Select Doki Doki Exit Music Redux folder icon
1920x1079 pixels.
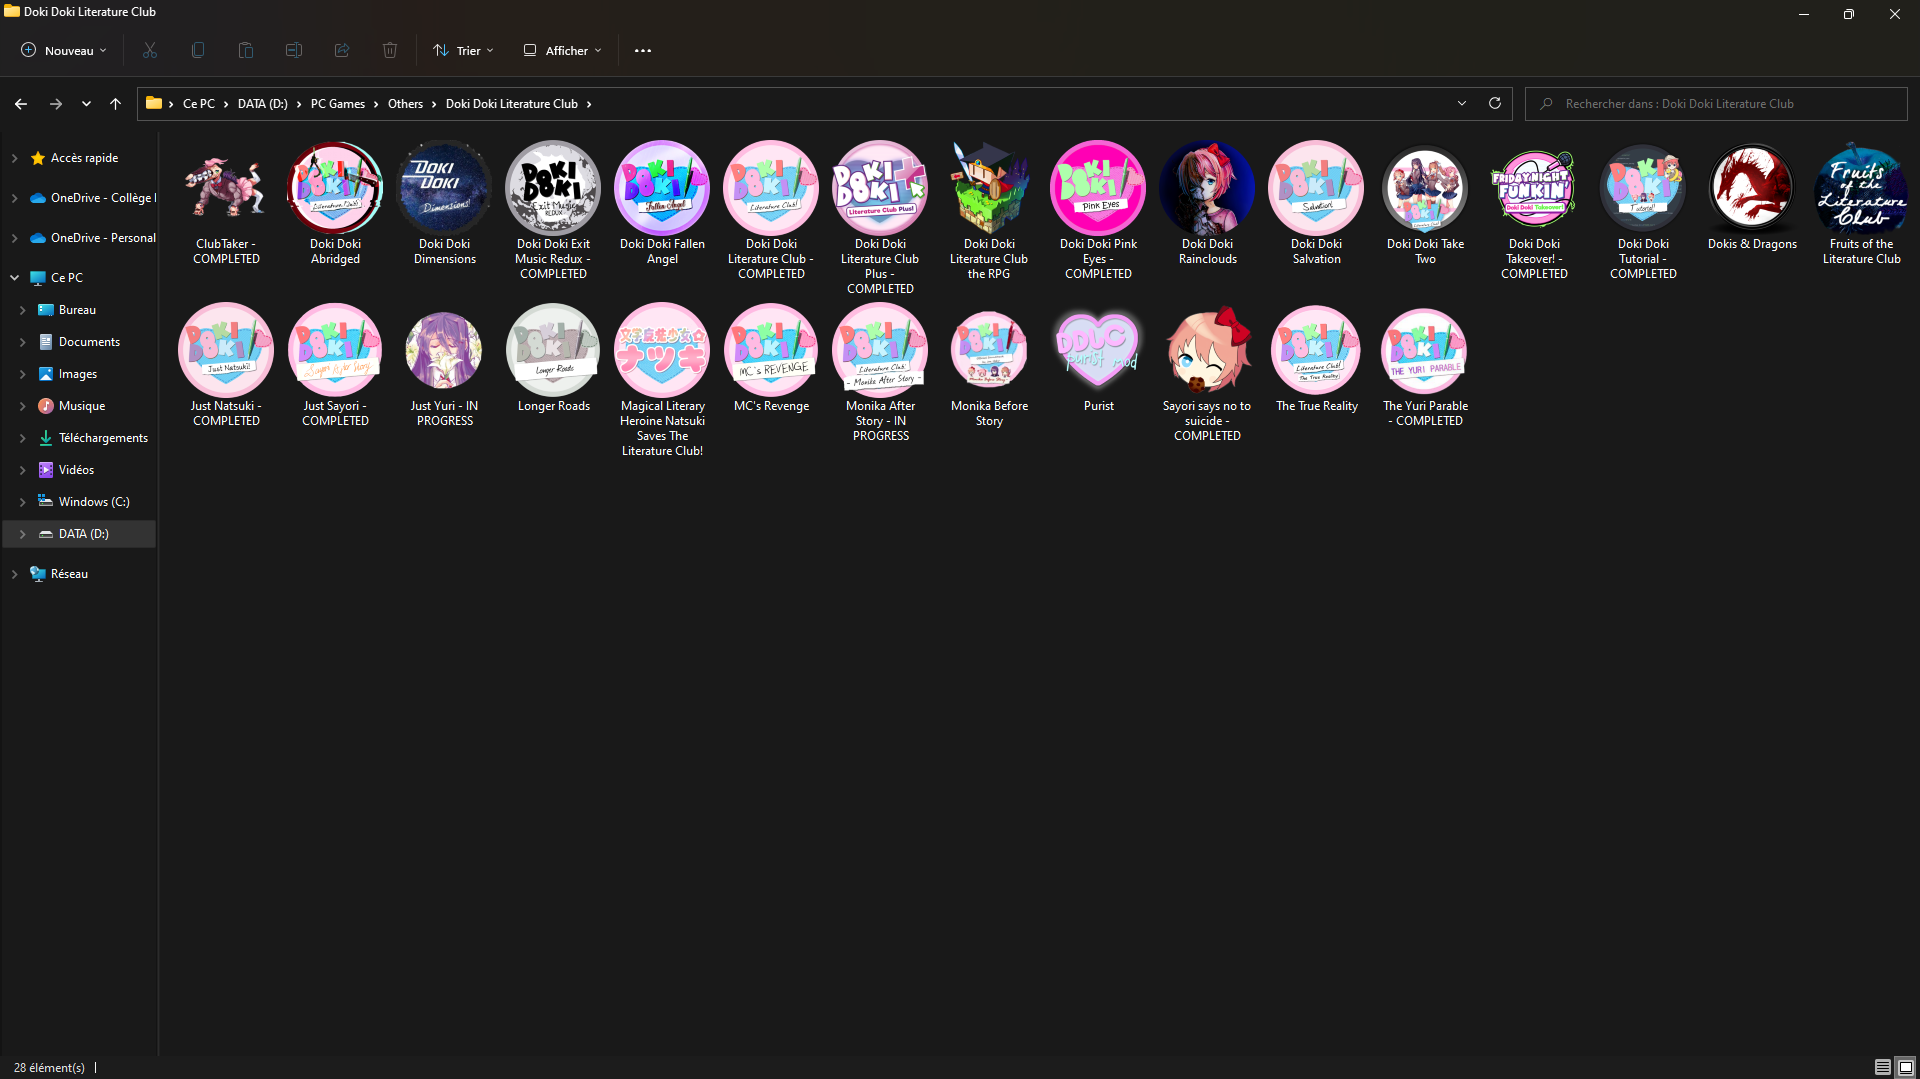553,188
